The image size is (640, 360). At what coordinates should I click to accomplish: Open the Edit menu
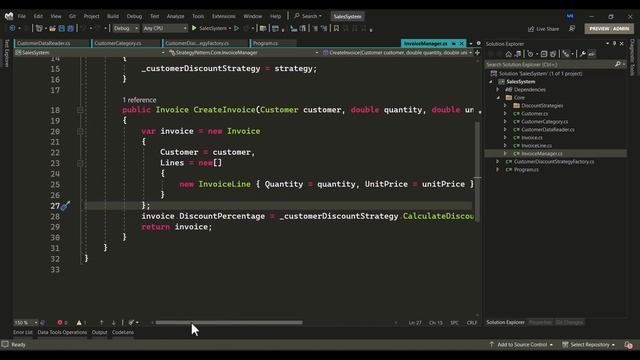click(38, 16)
